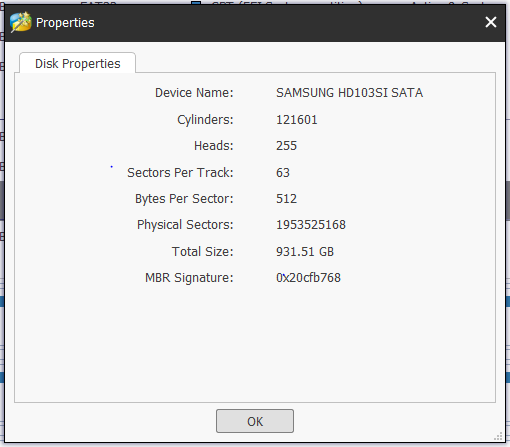Click the Device Name label

pos(194,93)
